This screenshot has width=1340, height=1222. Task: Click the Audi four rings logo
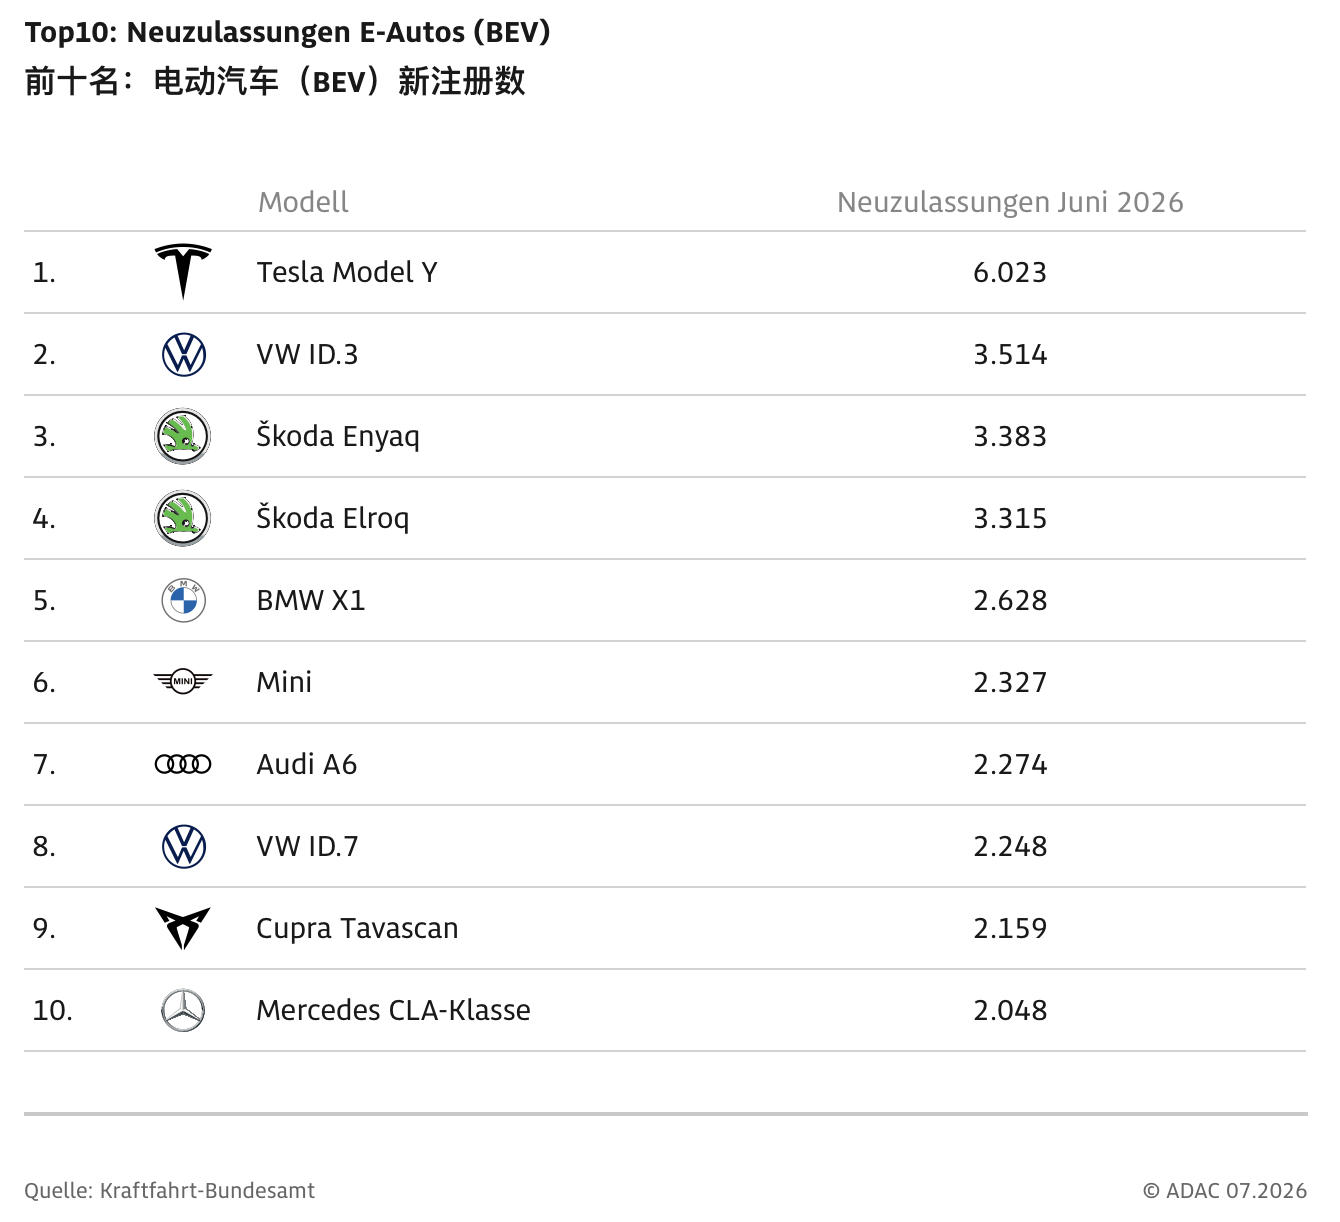click(183, 764)
